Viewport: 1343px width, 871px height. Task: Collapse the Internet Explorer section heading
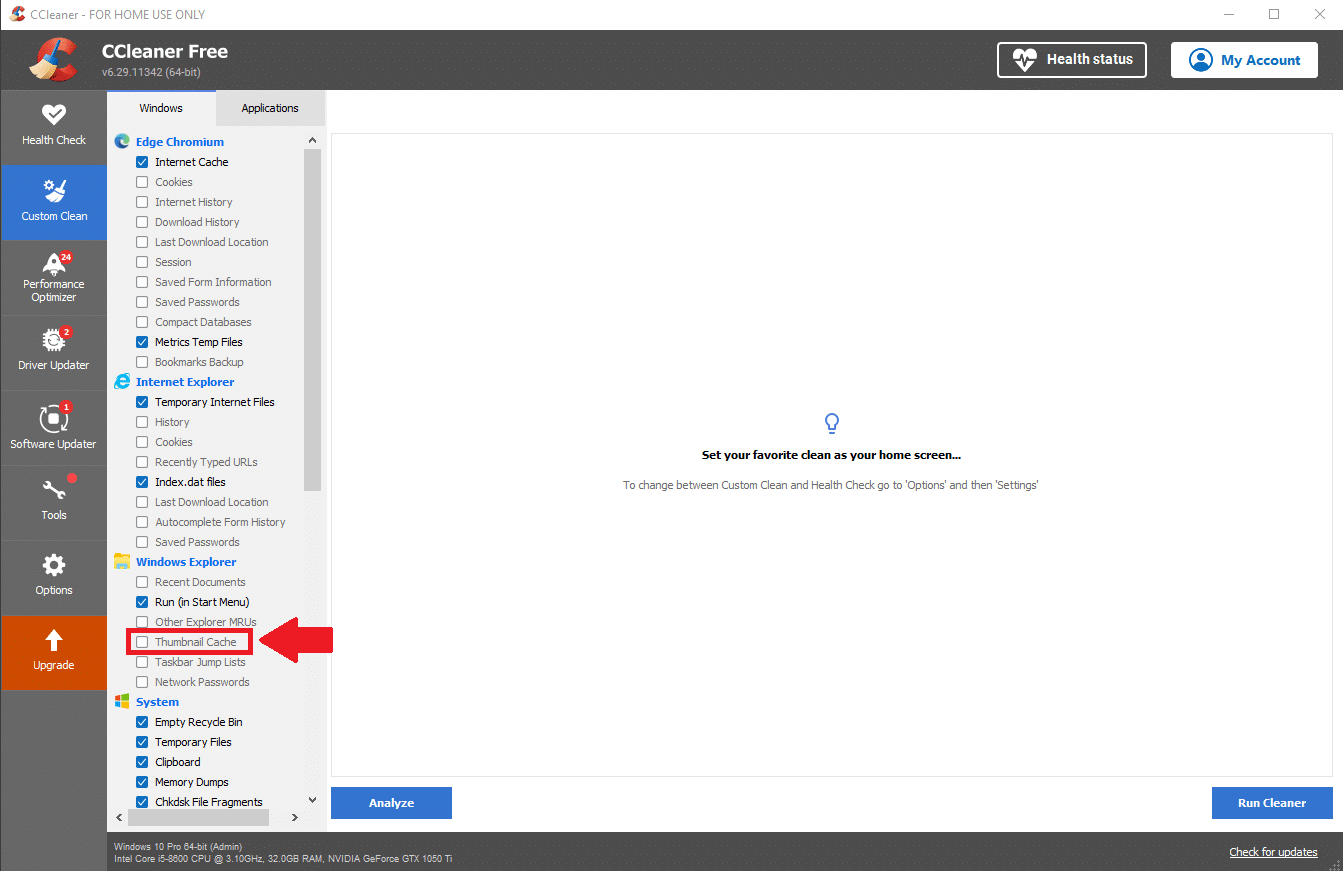point(185,382)
